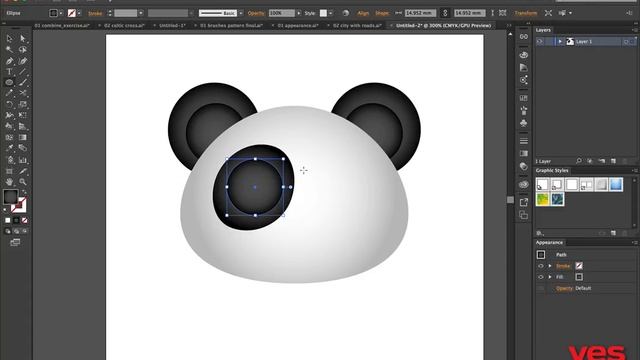Switch to 01 combine_exercise.ai tab

point(62,25)
